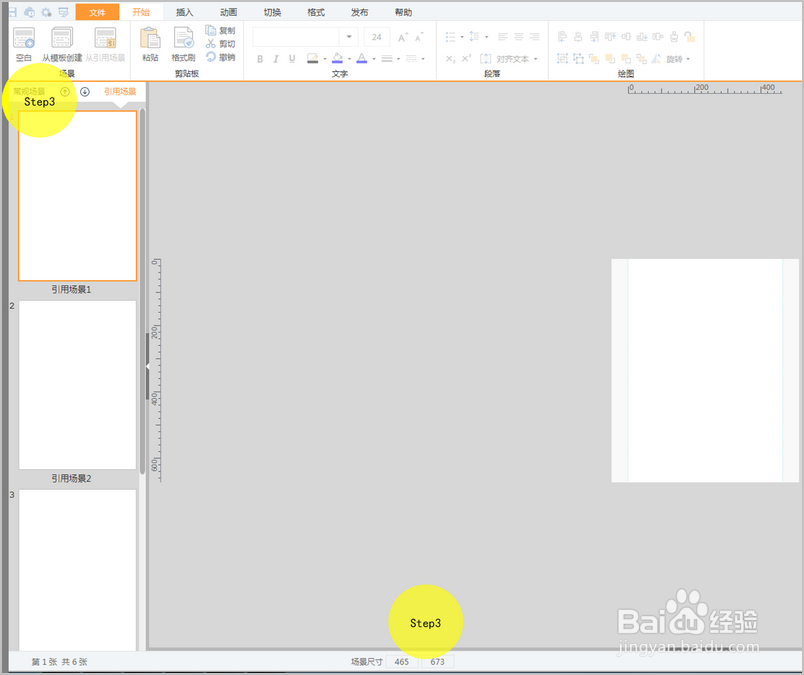Screen dimensions: 804x675
Task: Open fill color dropdown arrow
Action: coord(349,59)
